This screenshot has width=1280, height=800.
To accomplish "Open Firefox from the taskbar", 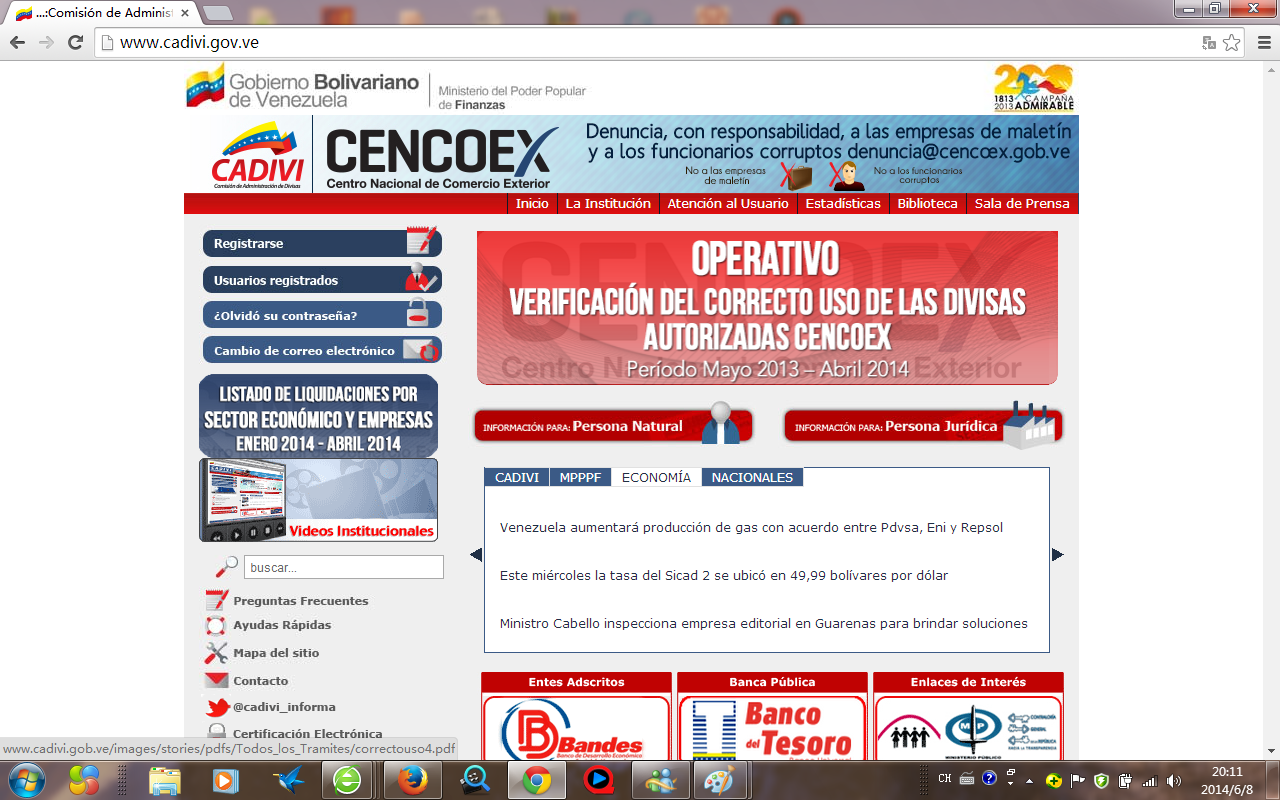I will coord(412,779).
